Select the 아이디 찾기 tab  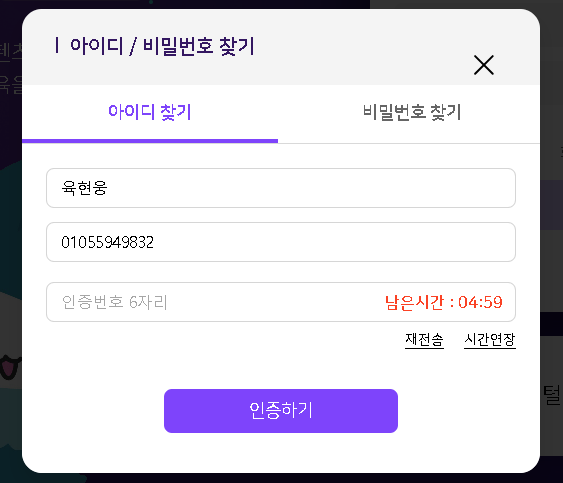pyautogui.click(x=150, y=112)
